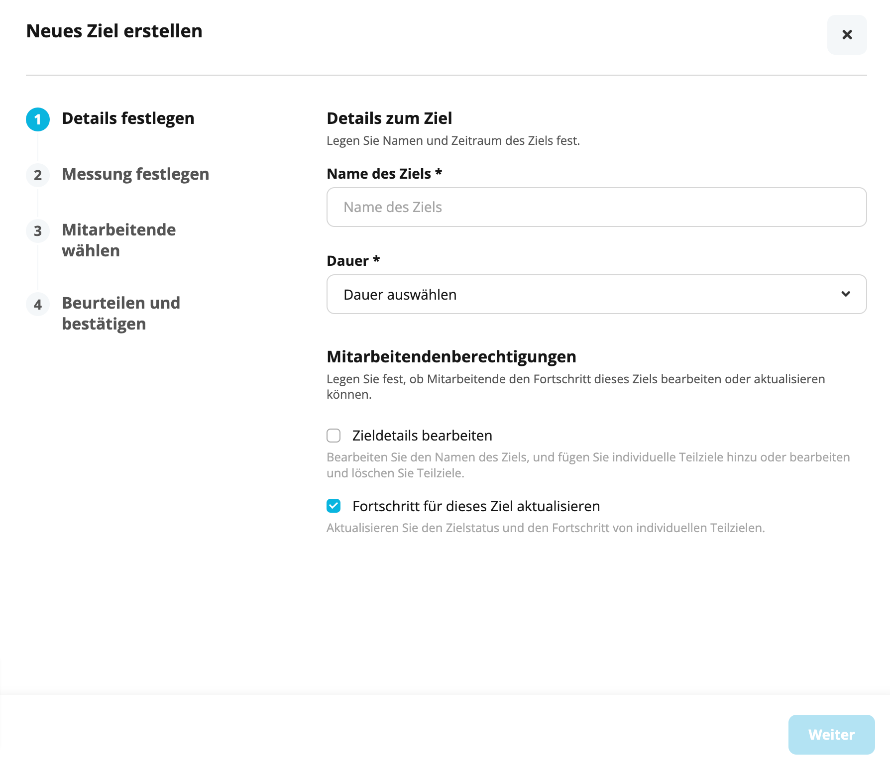Click the chevron arrow in Dauer dropdown
The width and height of the screenshot is (890, 766).
(845, 294)
